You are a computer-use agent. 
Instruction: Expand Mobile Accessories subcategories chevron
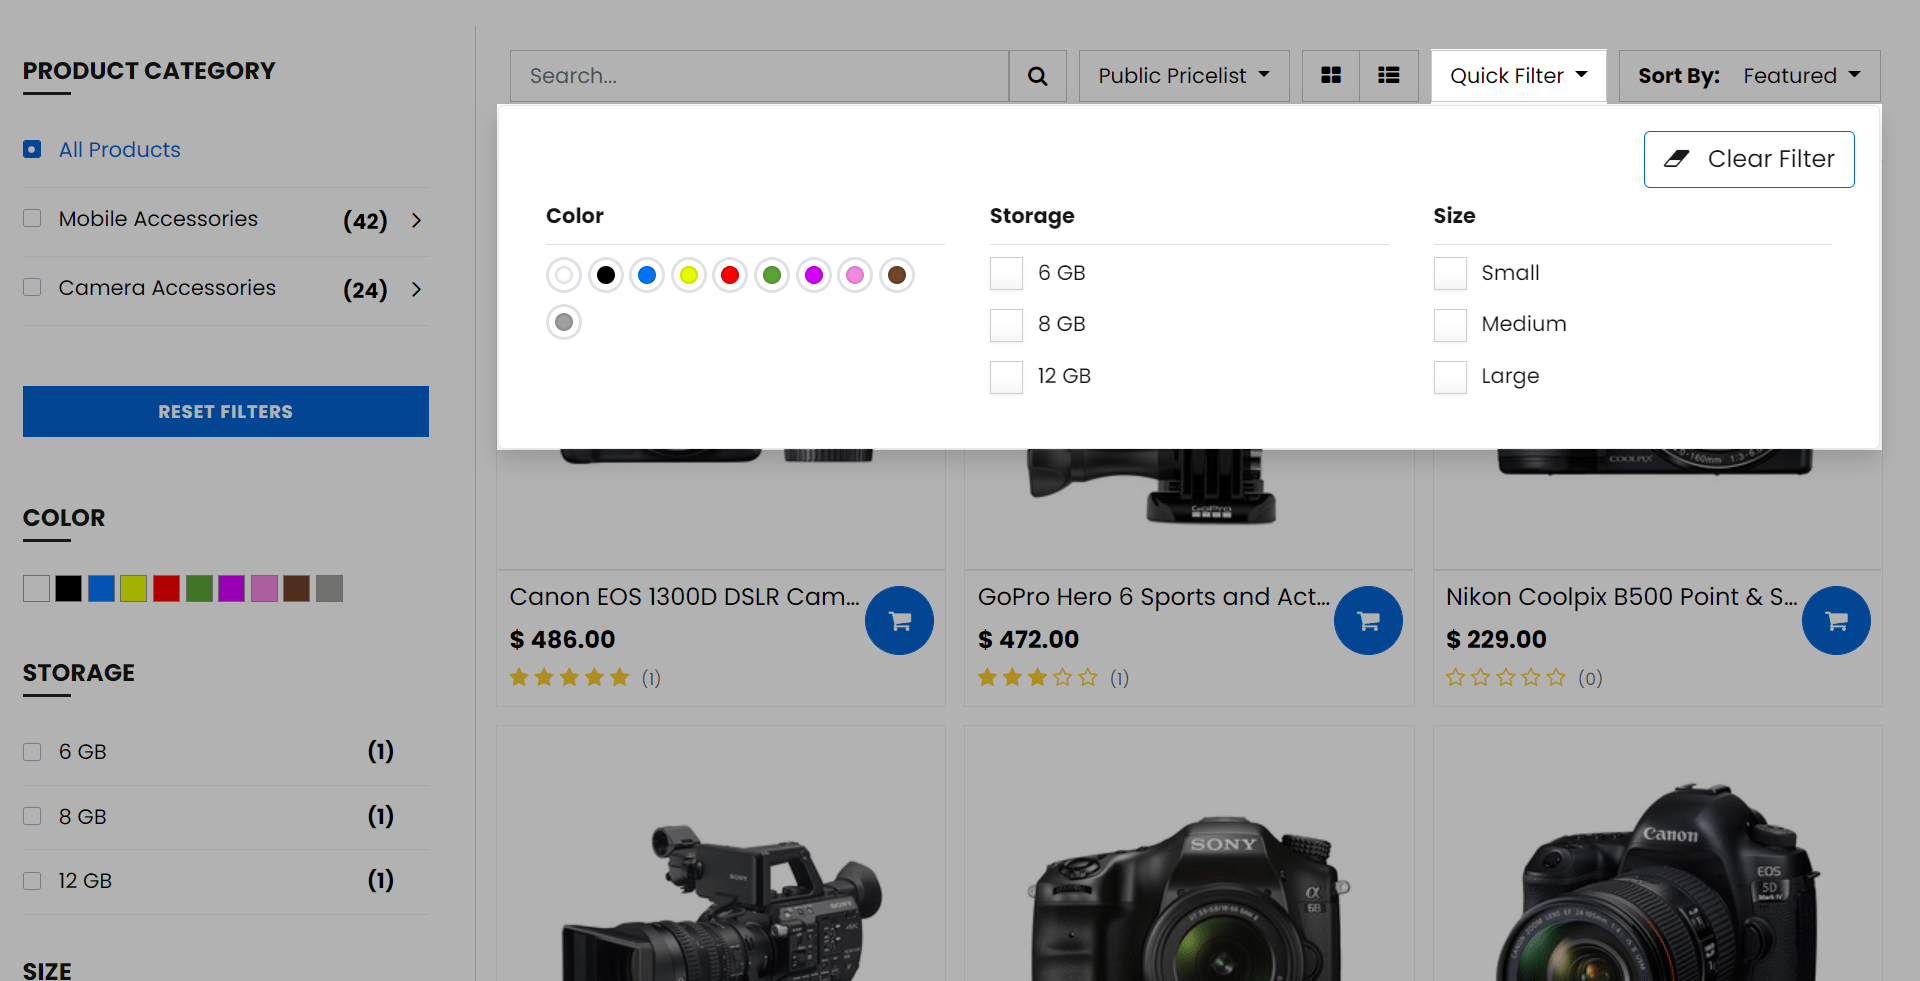pyautogui.click(x=417, y=220)
